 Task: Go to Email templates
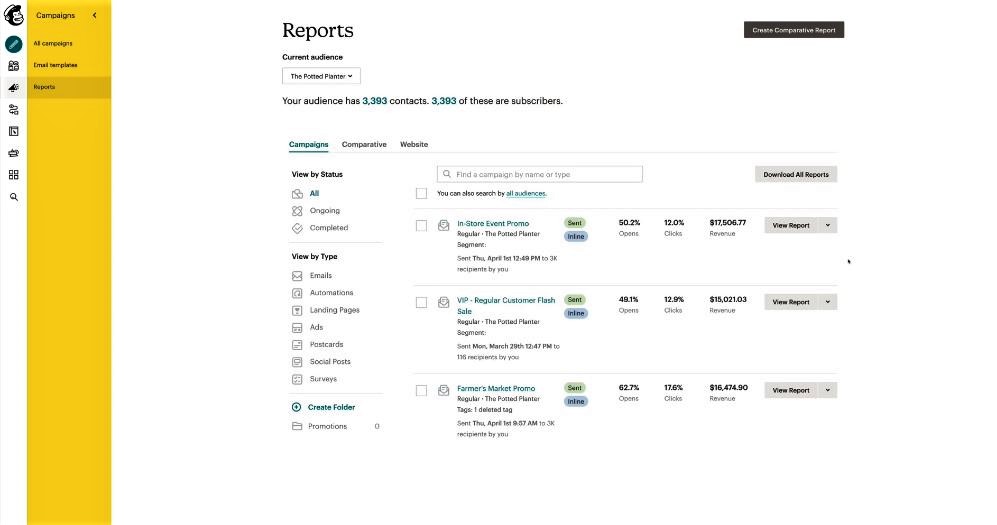pos(55,65)
